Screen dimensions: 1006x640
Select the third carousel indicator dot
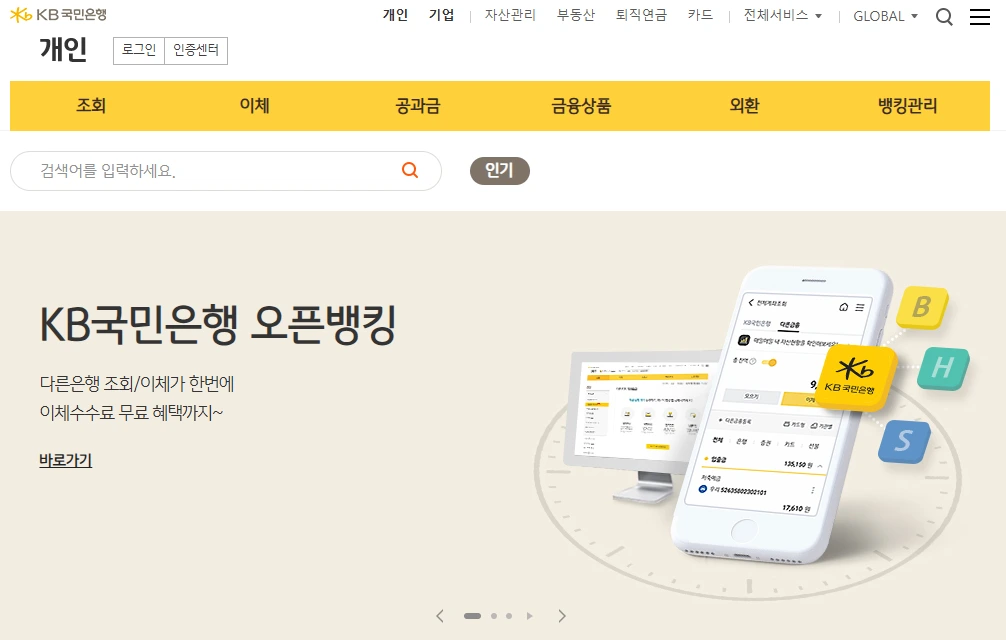tap(509, 616)
